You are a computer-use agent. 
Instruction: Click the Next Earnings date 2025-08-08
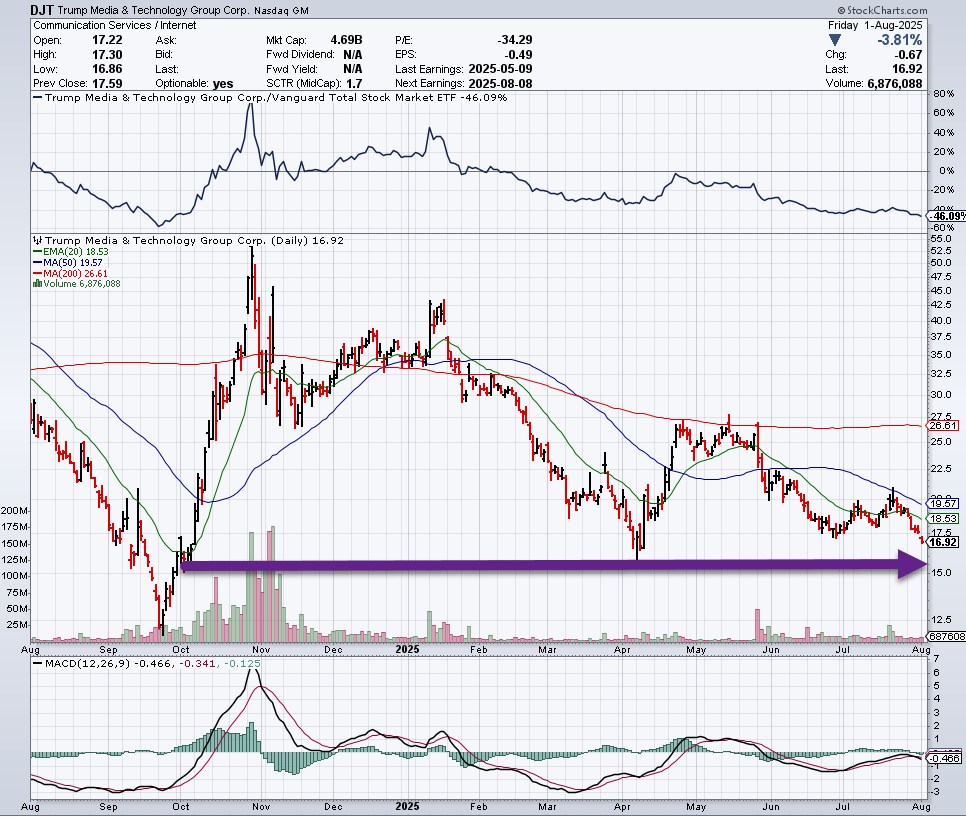(500, 84)
